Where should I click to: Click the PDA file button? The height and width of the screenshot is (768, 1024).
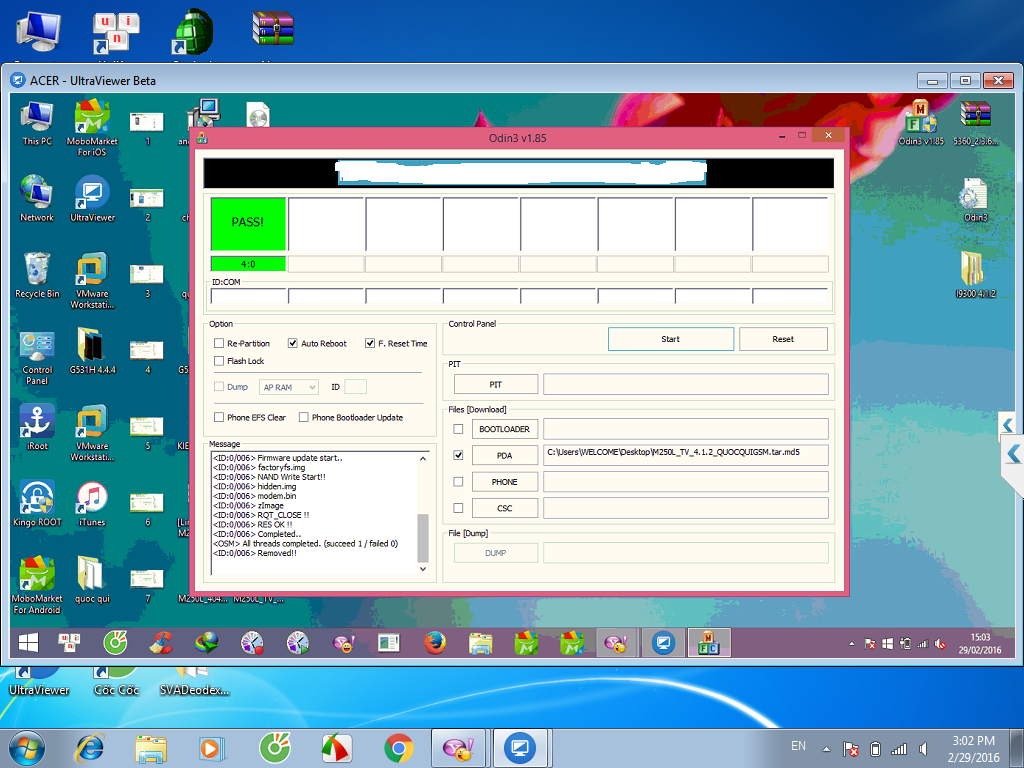coord(504,455)
